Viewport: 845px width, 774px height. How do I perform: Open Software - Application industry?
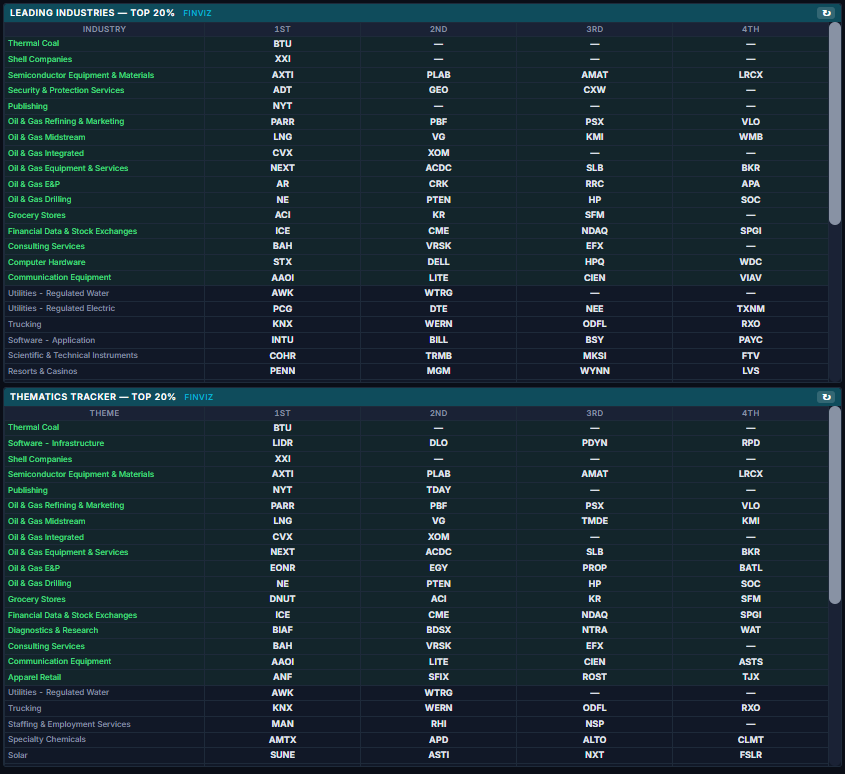pyautogui.click(x=51, y=340)
